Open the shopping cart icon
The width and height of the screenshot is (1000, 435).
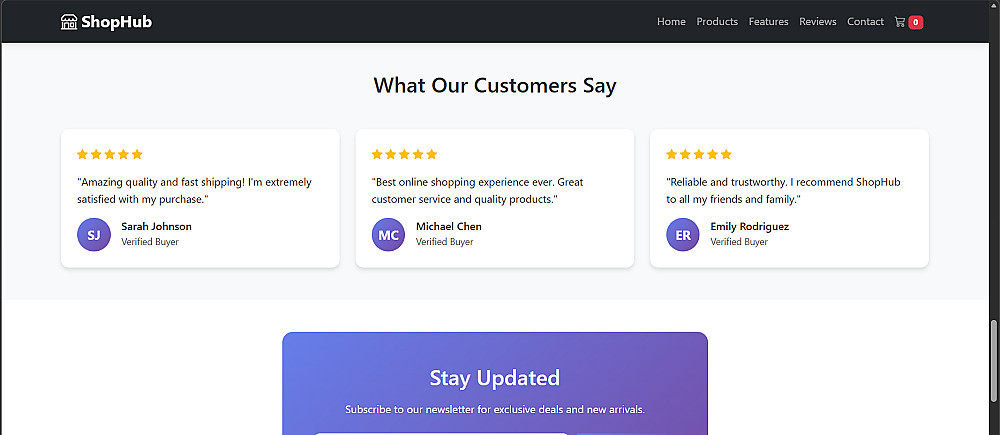(900, 22)
